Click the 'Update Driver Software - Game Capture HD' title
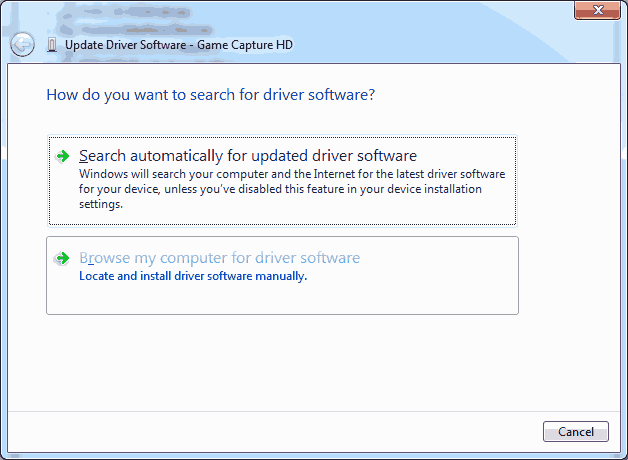This screenshot has height=460, width=628. point(179,45)
